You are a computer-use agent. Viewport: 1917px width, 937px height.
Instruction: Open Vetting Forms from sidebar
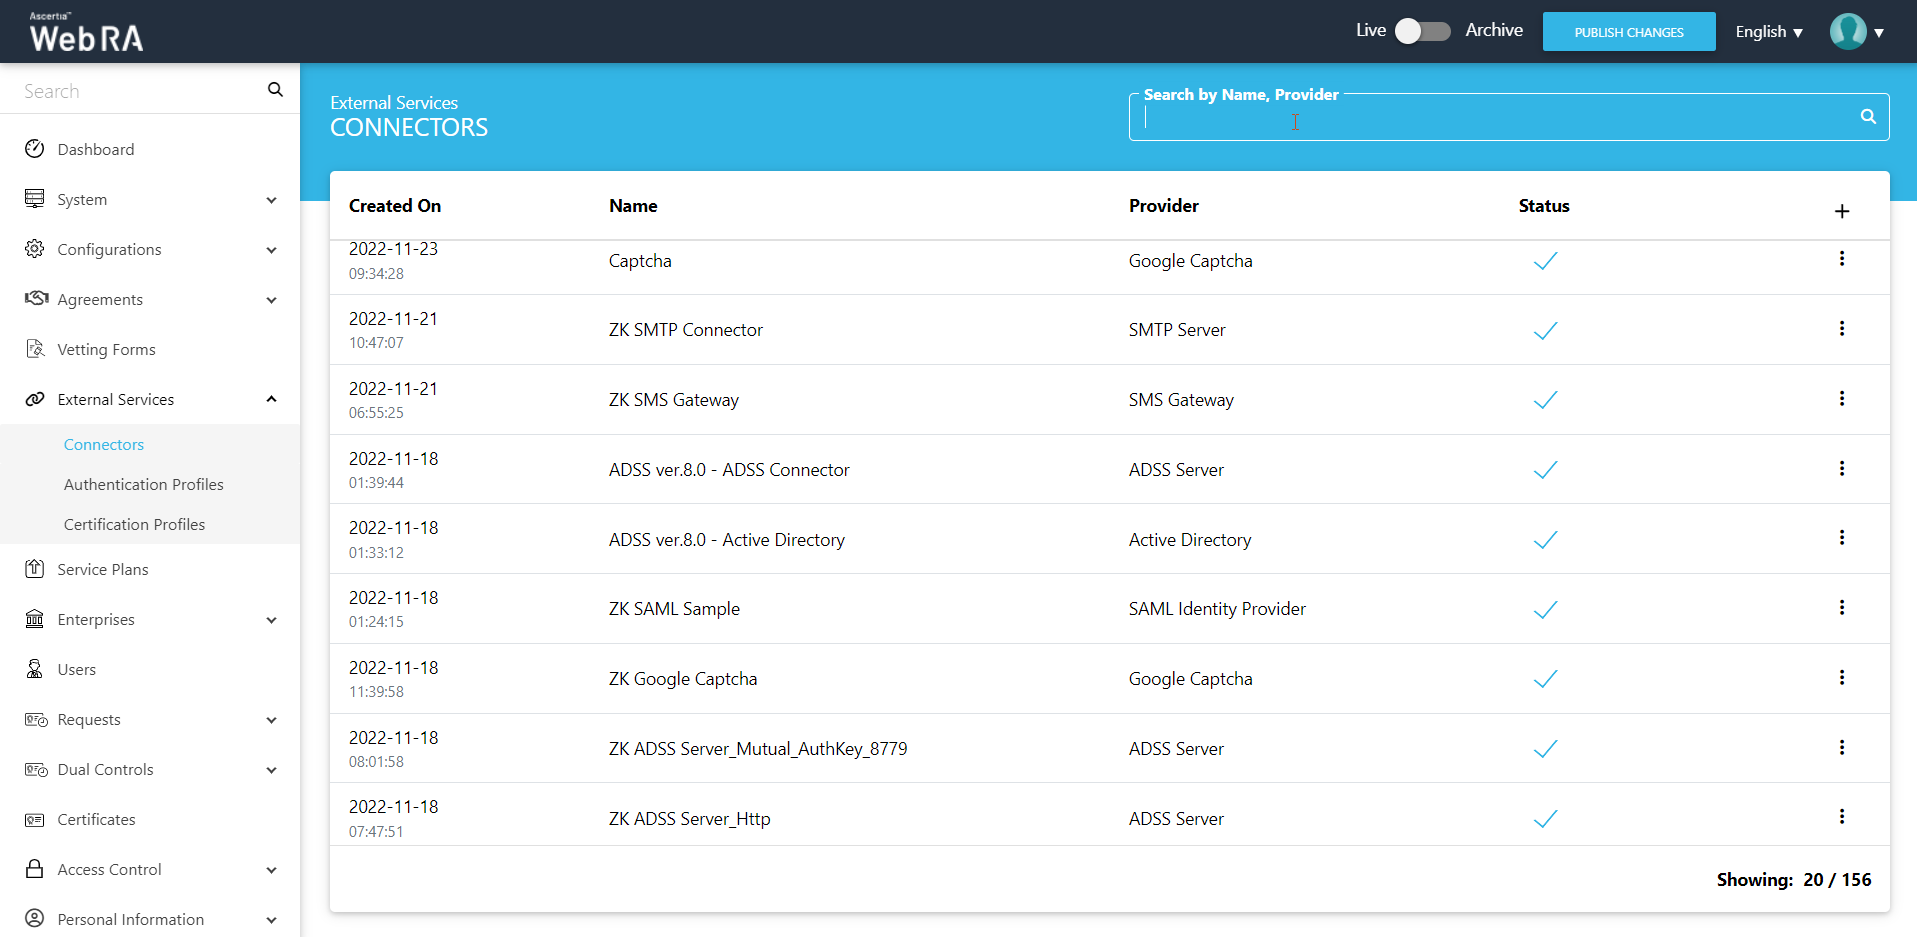(106, 349)
